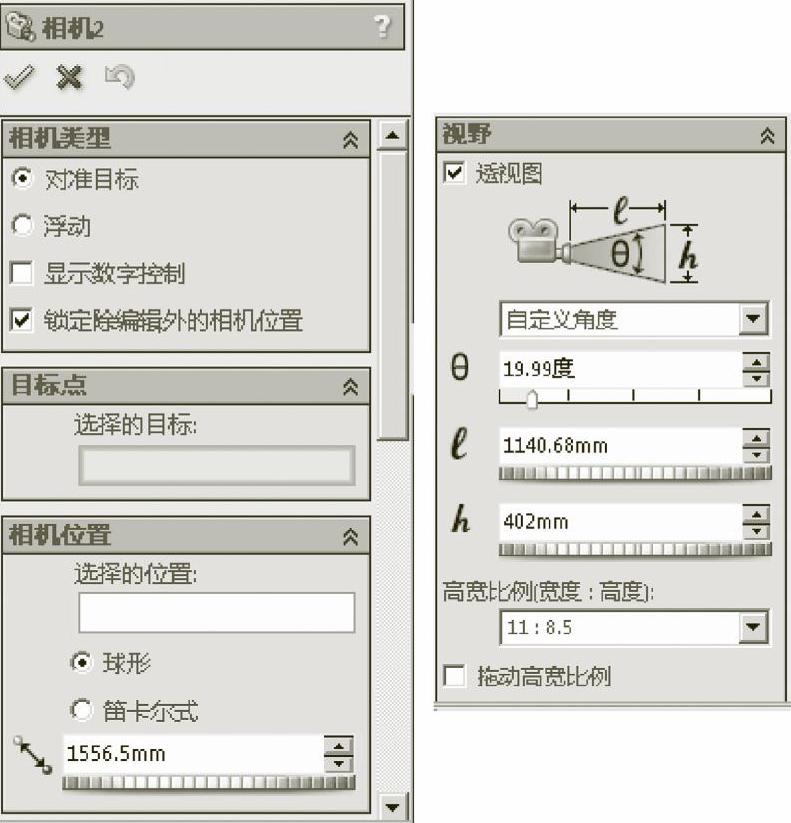Click the θ angle slider thumb
Viewport: 791px width, 823px height.
coord(532,399)
